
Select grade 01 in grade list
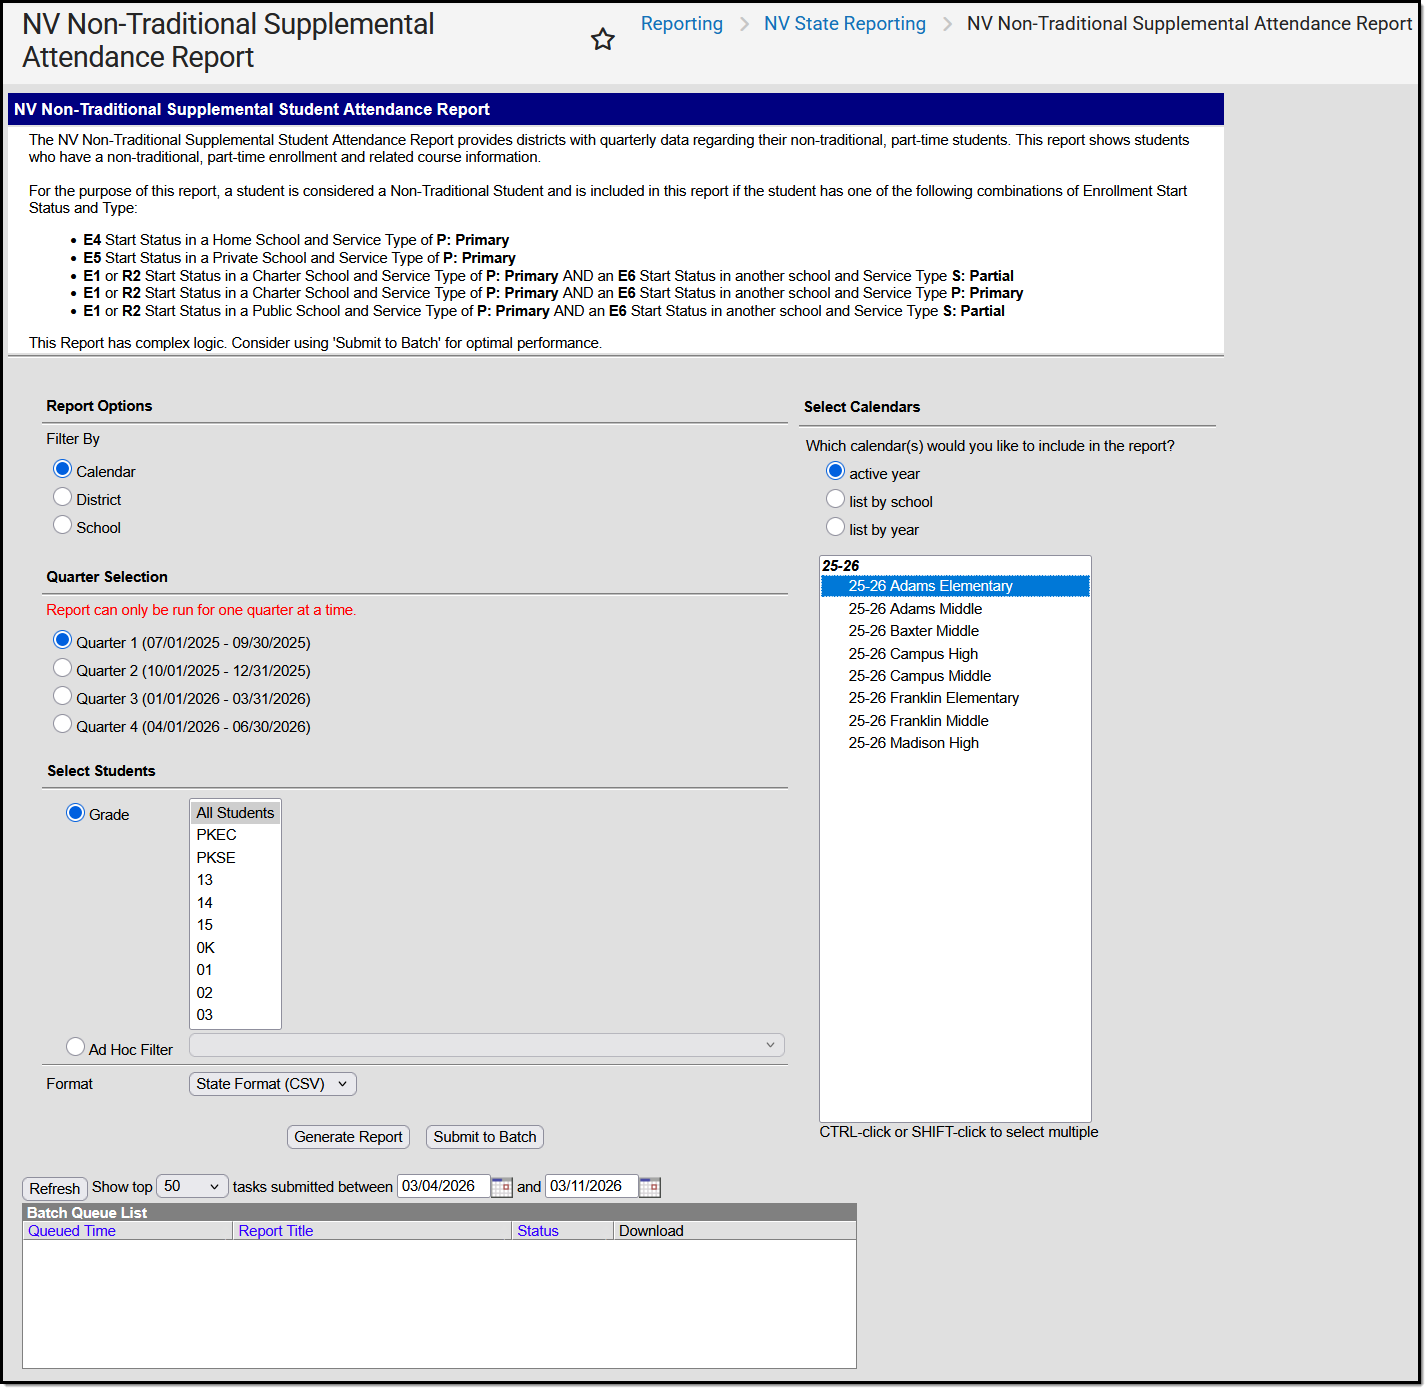click(x=235, y=970)
